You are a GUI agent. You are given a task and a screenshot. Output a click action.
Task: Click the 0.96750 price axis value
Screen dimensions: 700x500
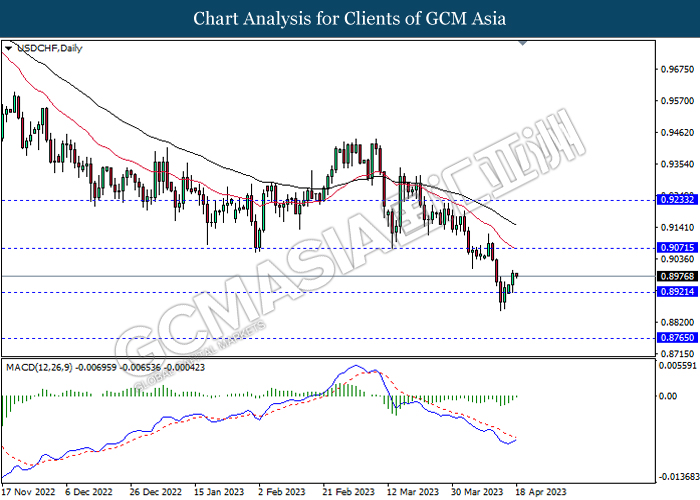point(677,69)
